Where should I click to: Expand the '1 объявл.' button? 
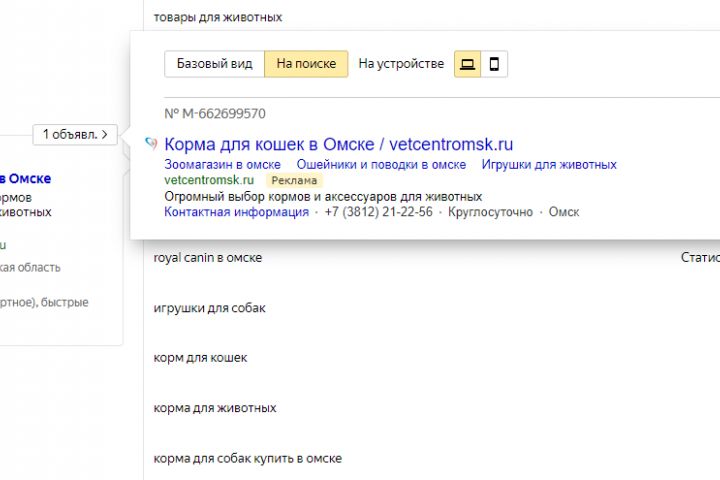click(x=75, y=135)
